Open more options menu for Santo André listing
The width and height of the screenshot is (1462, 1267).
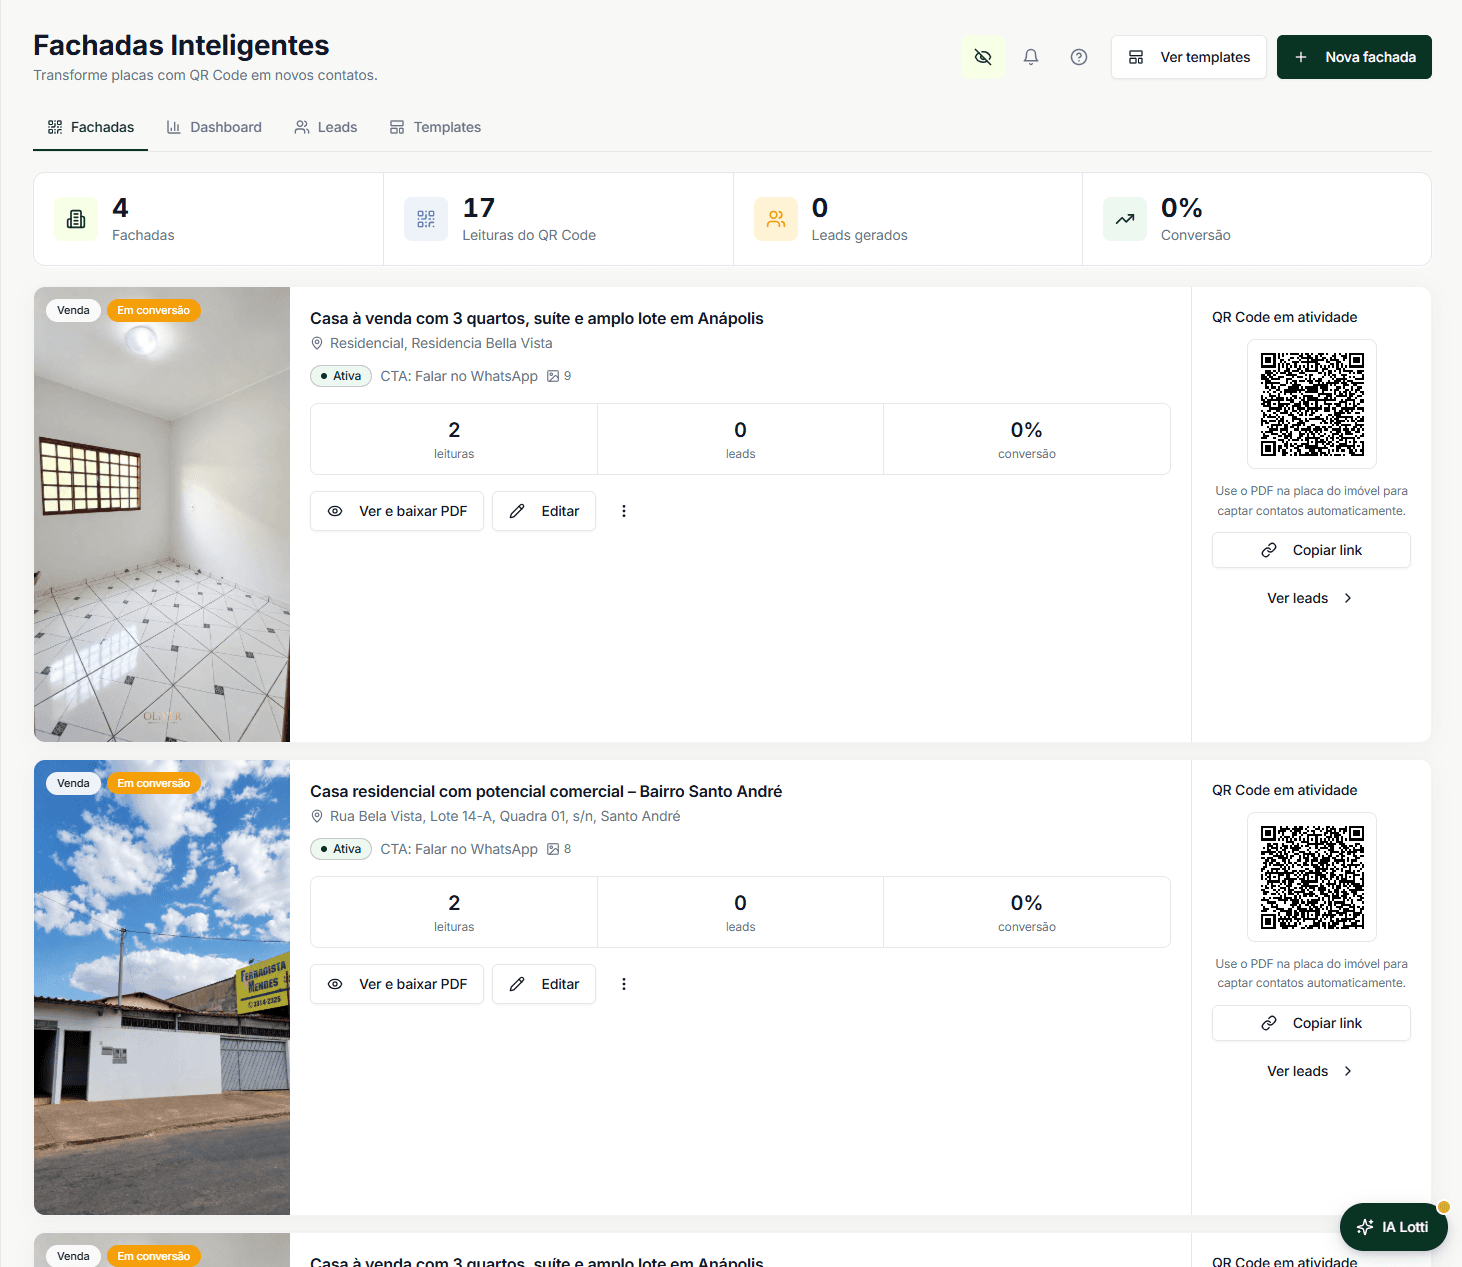[x=624, y=984]
